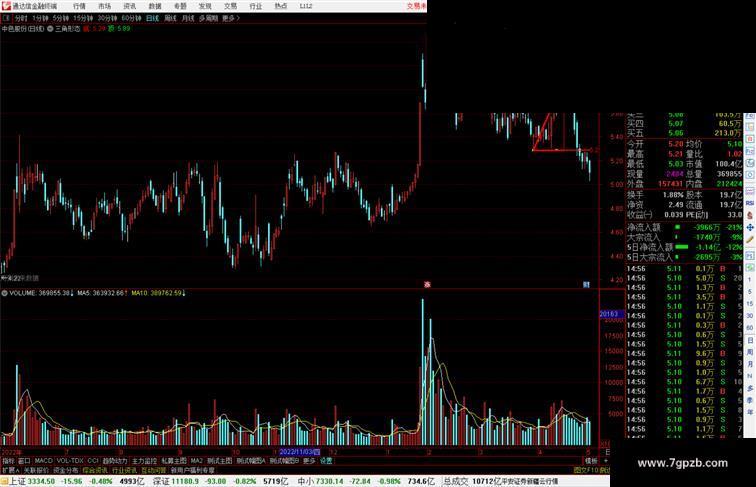Click the panel icon left of 分时
Screen dimensions: 756x487
click(7, 18)
